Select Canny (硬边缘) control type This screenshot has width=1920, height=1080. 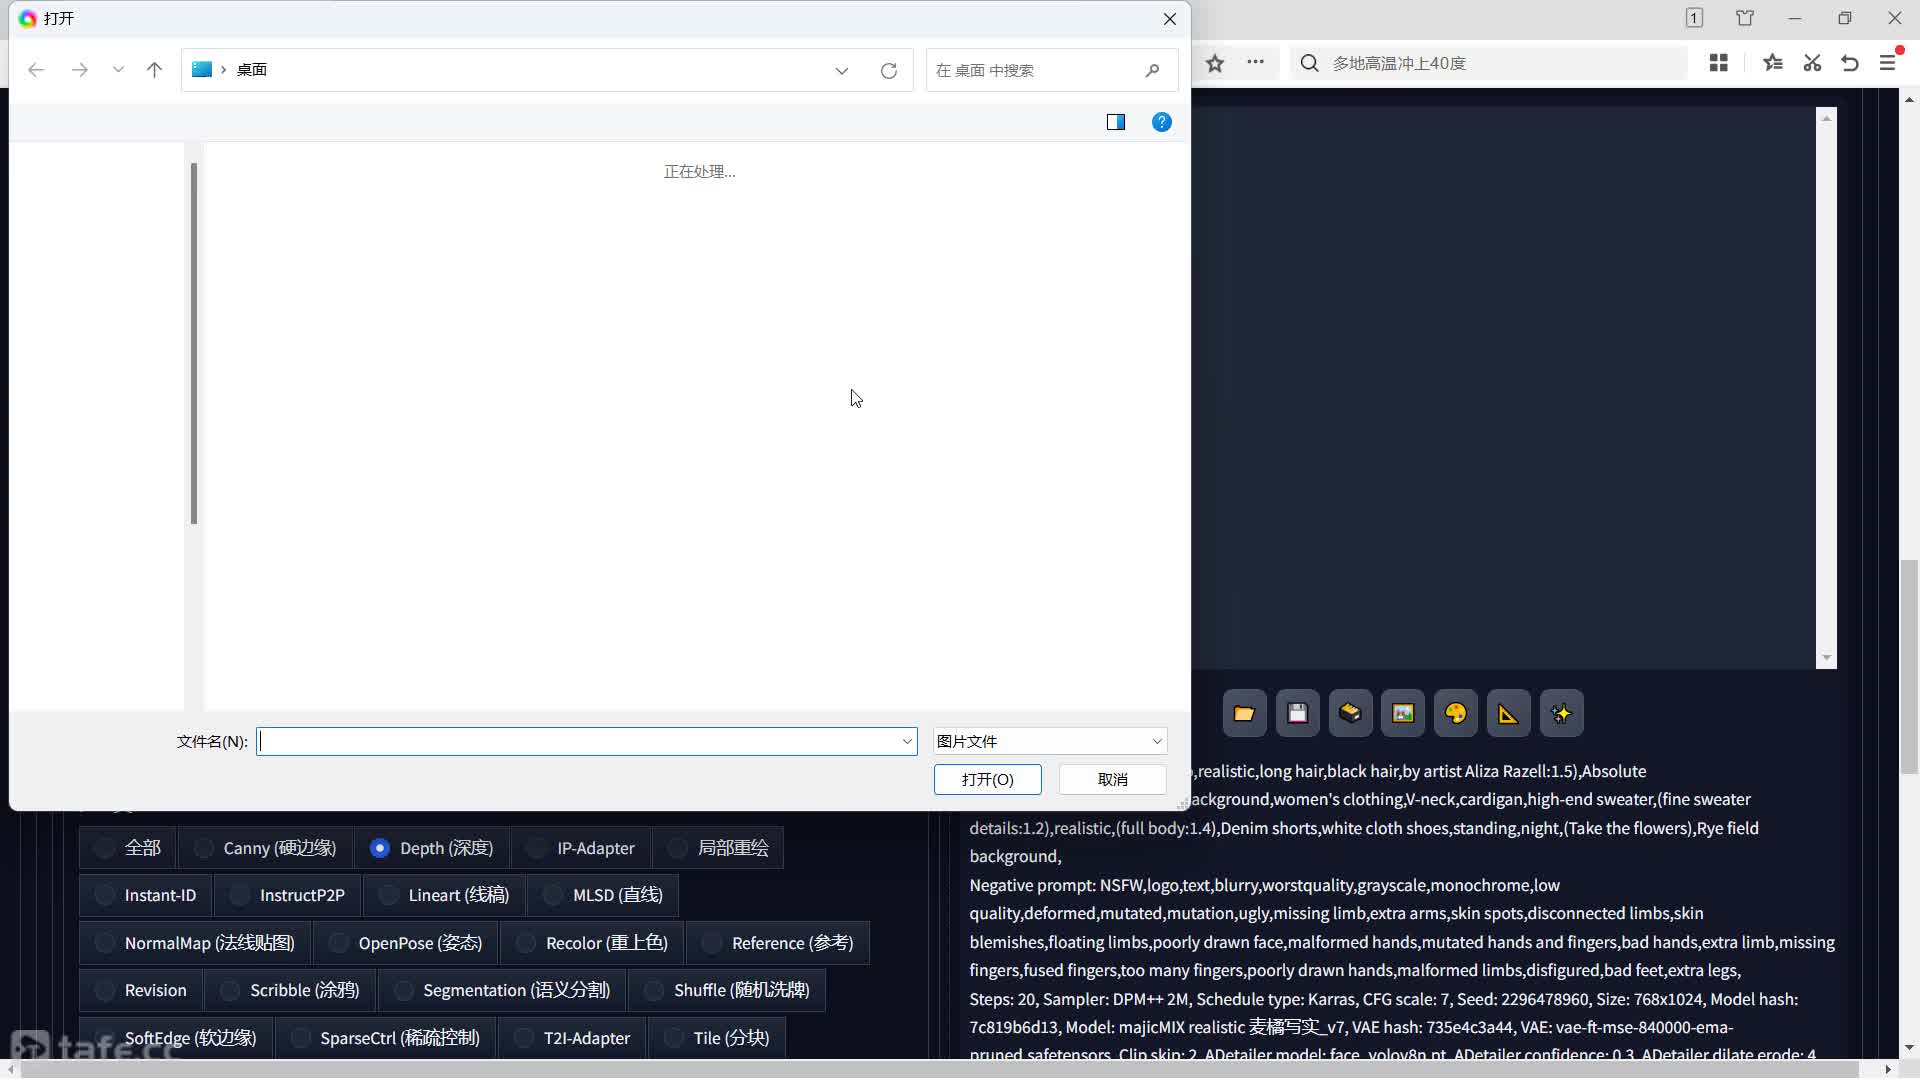click(266, 848)
